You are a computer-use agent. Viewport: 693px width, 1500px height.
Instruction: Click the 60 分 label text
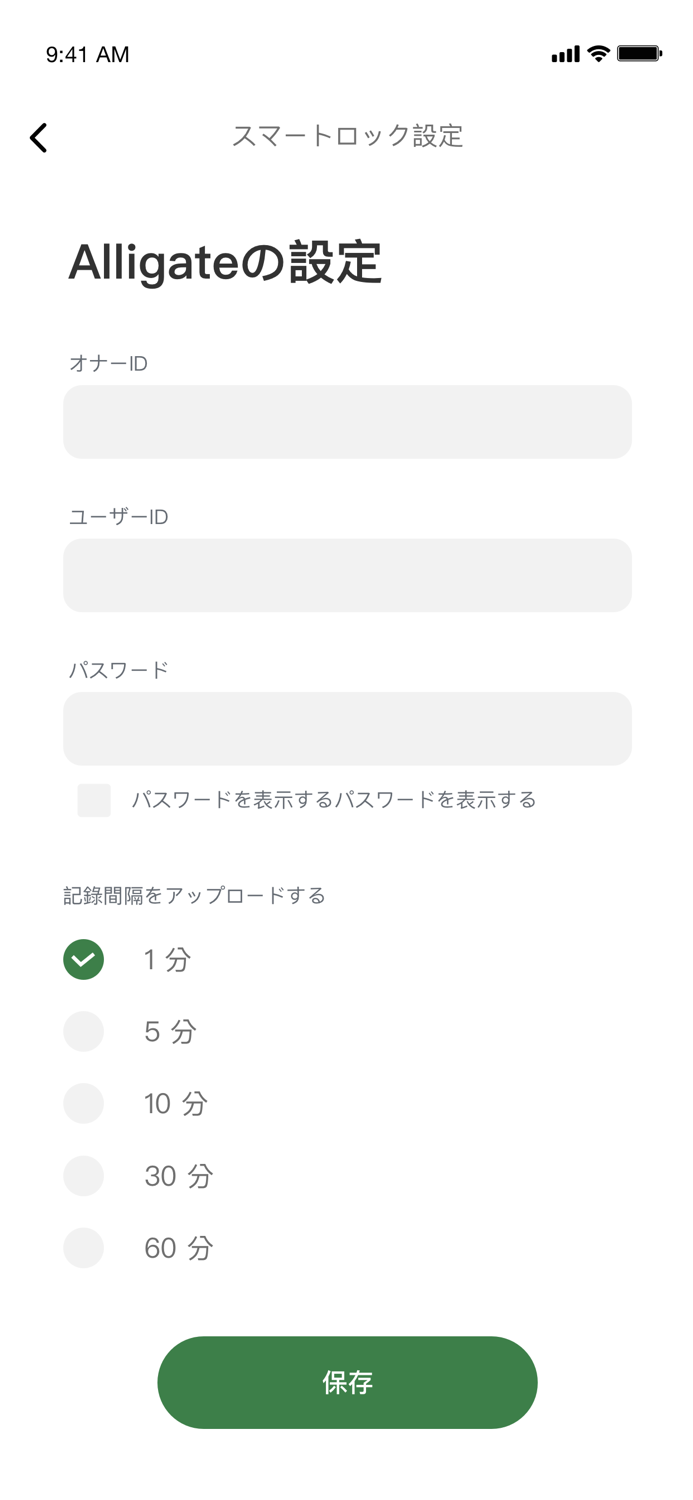coord(179,1248)
